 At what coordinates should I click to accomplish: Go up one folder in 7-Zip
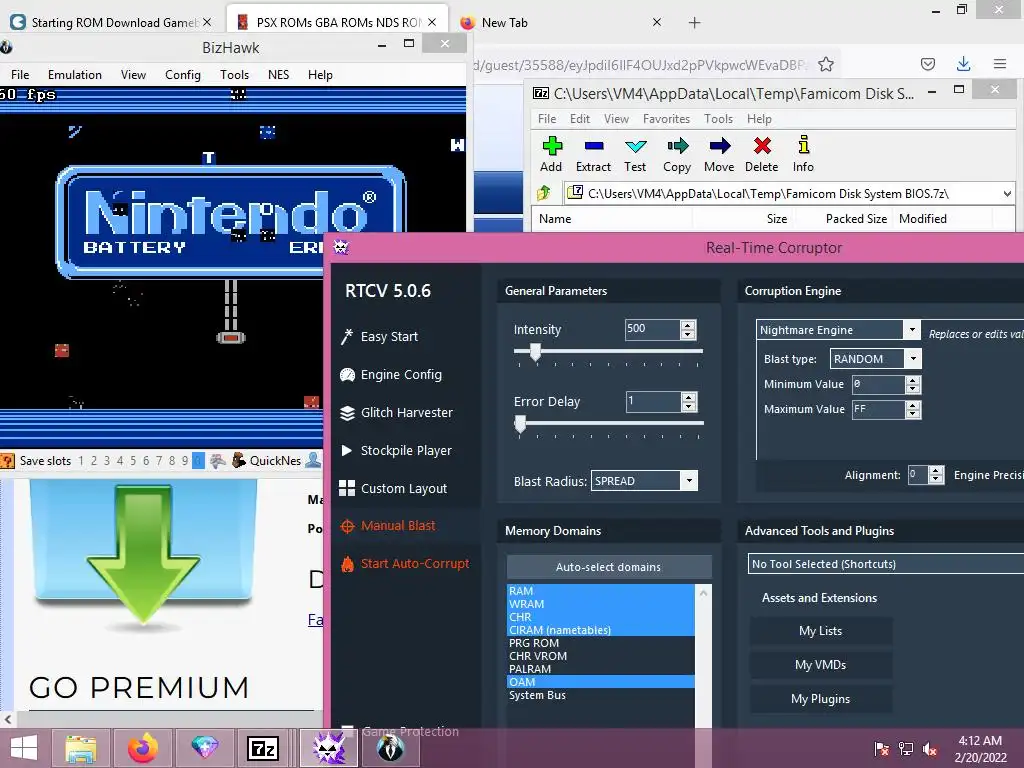pos(543,193)
